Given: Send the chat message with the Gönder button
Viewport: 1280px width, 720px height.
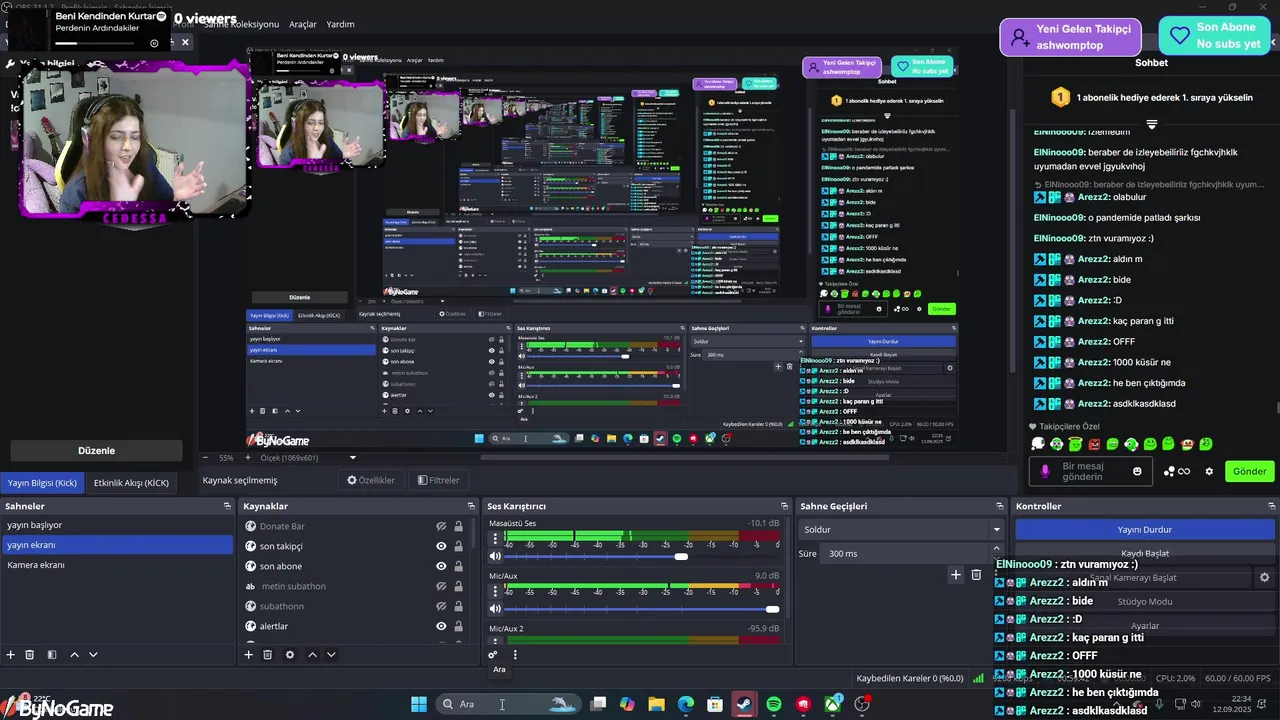Looking at the screenshot, I should pos(1249,471).
